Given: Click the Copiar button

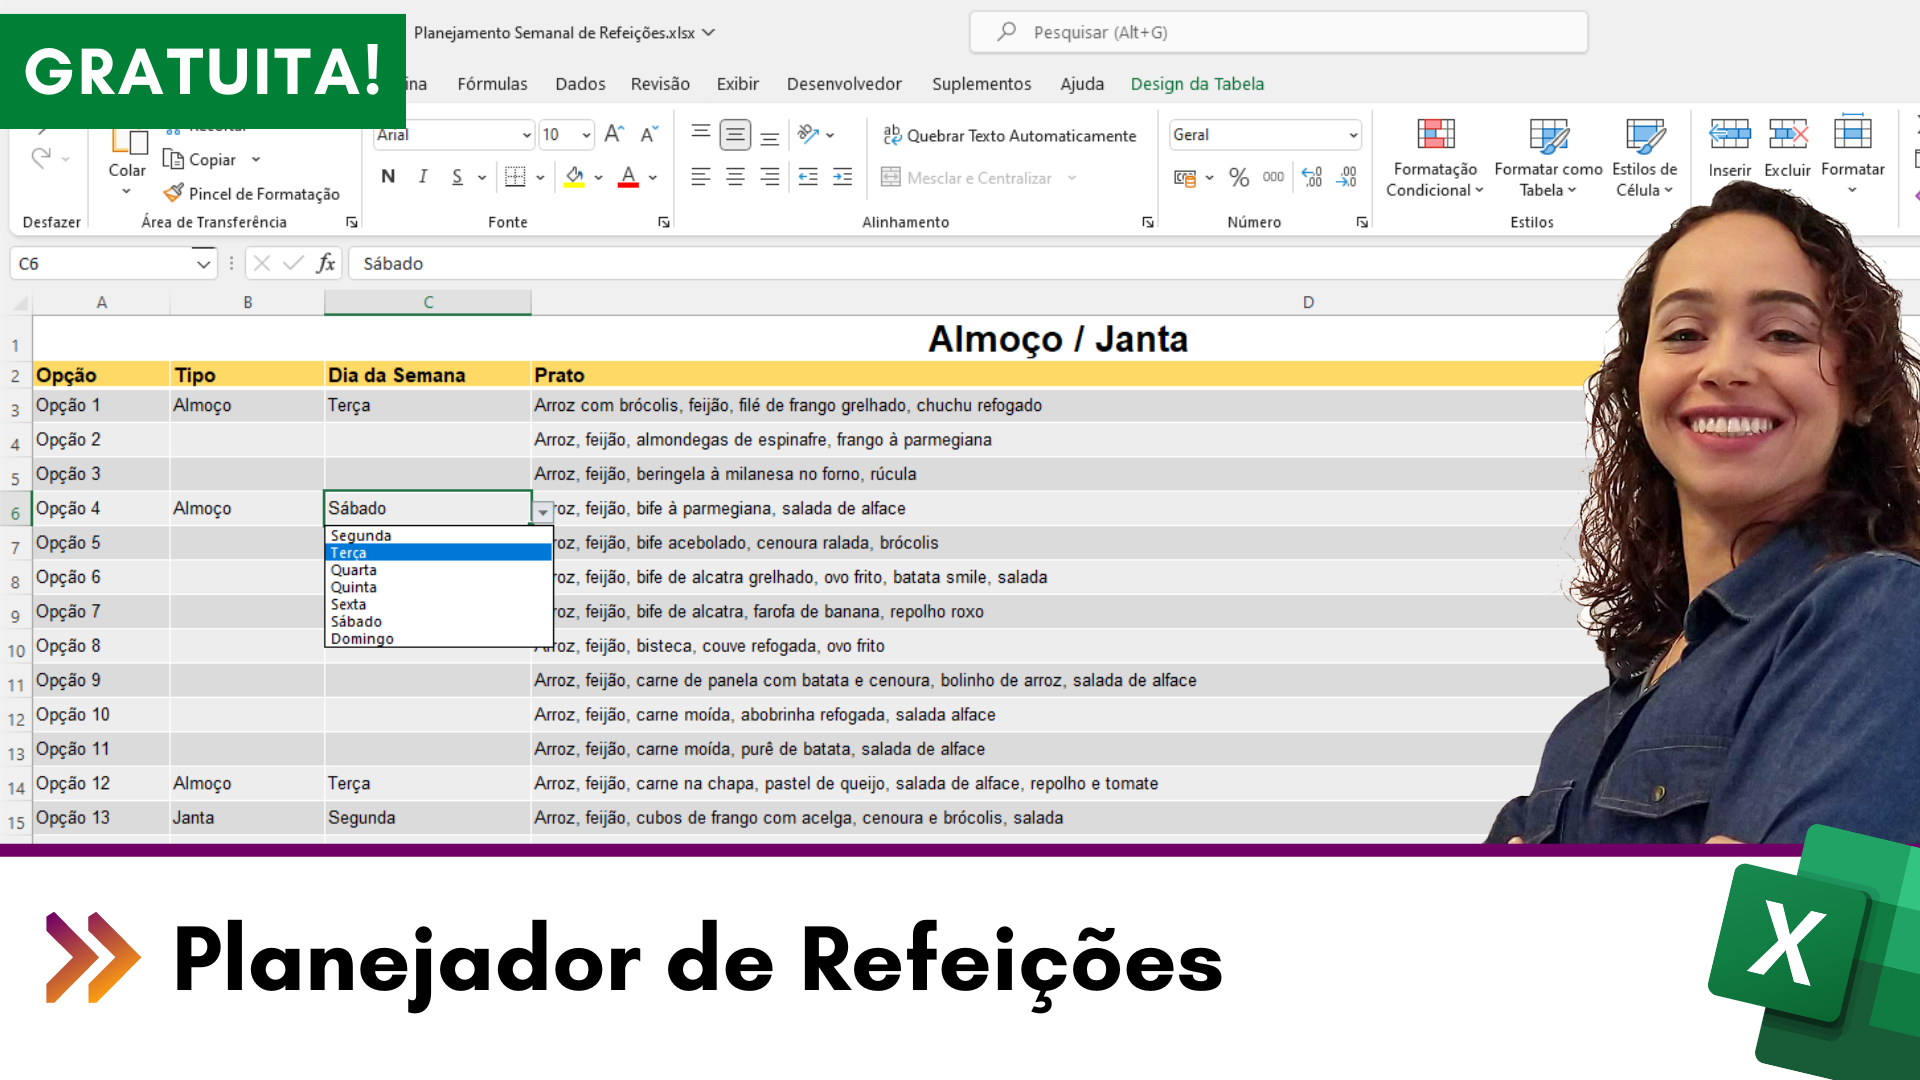Looking at the screenshot, I should [200, 160].
